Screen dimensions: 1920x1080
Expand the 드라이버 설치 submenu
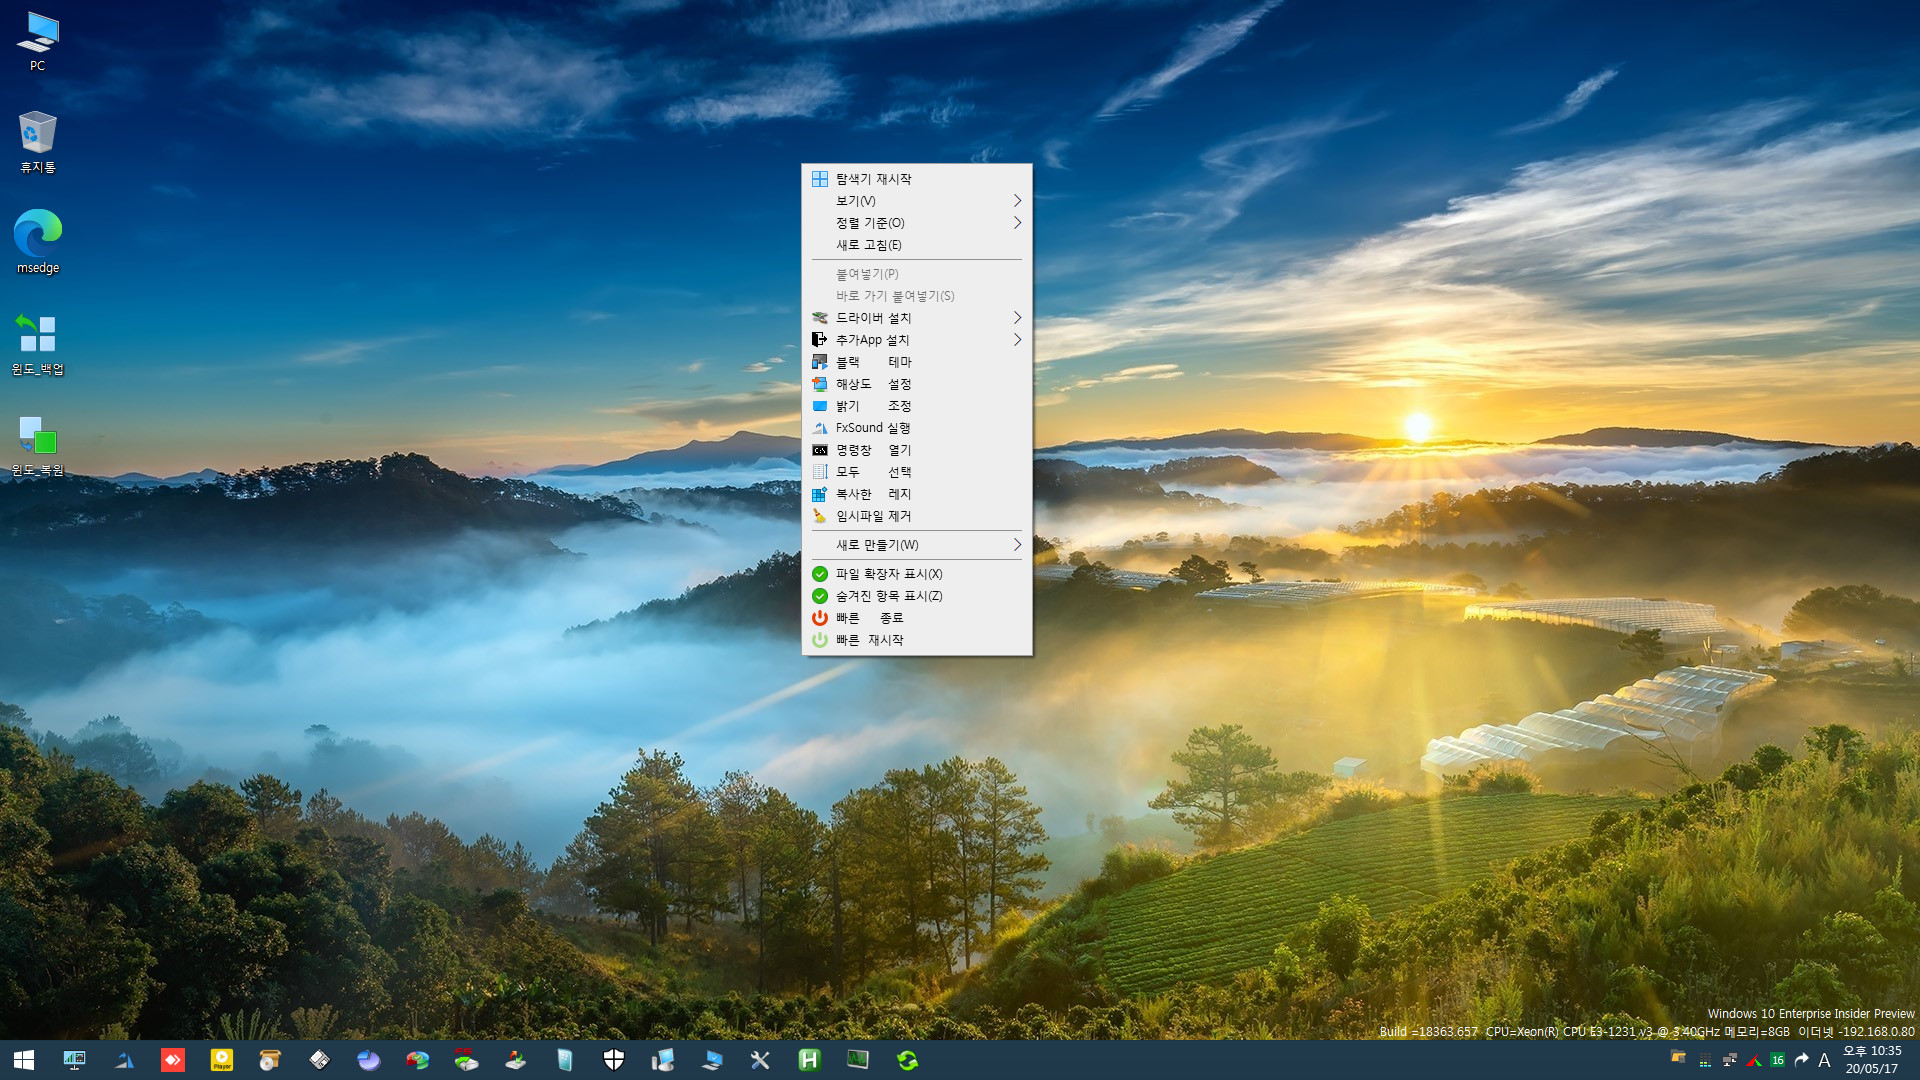917,318
